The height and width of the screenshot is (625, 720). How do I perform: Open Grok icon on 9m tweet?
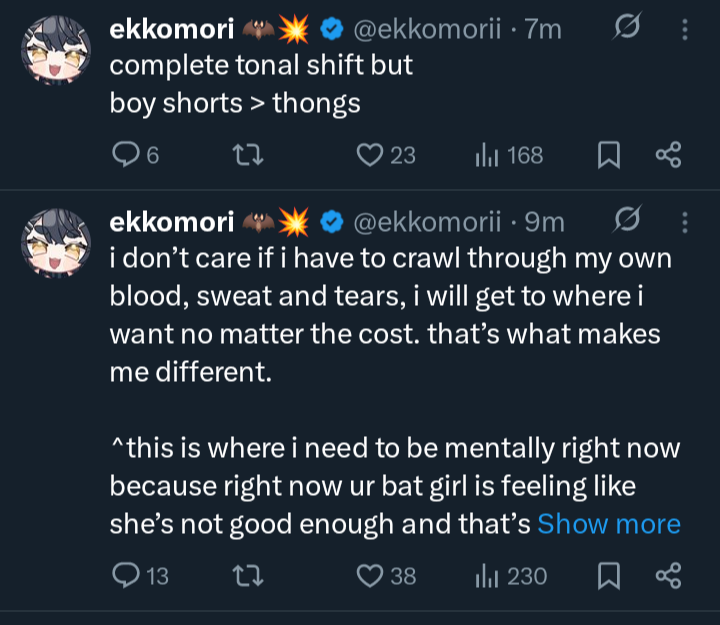(x=627, y=220)
